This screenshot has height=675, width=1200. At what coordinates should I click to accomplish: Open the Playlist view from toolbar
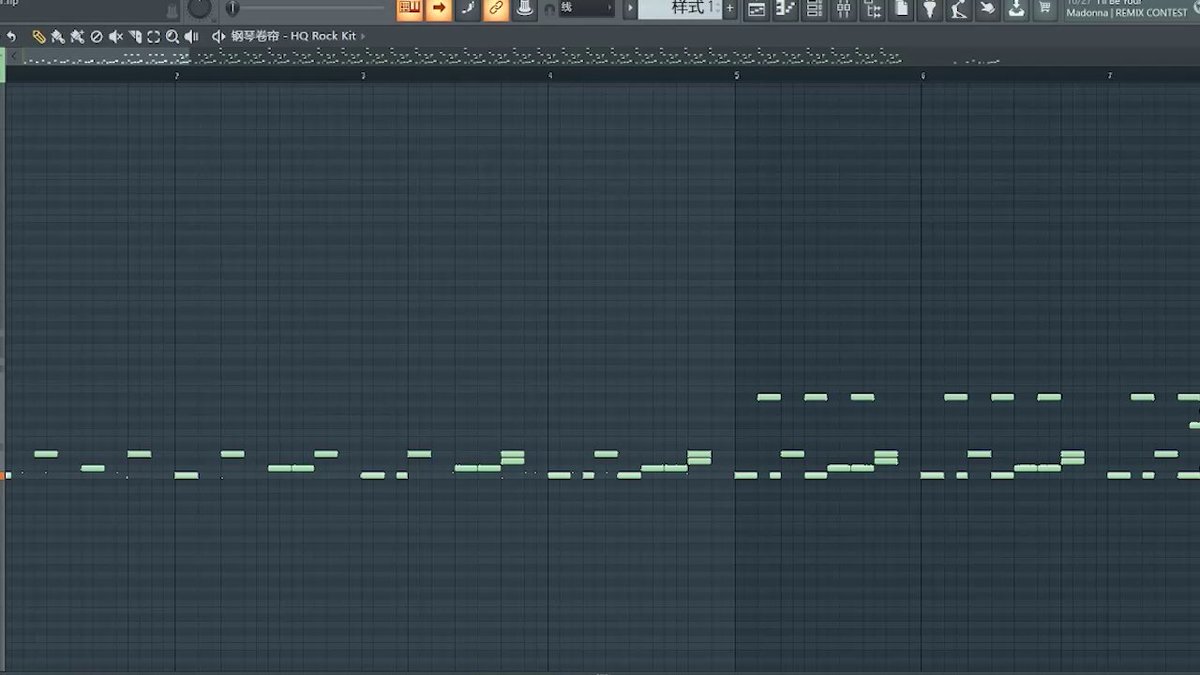[x=757, y=9]
